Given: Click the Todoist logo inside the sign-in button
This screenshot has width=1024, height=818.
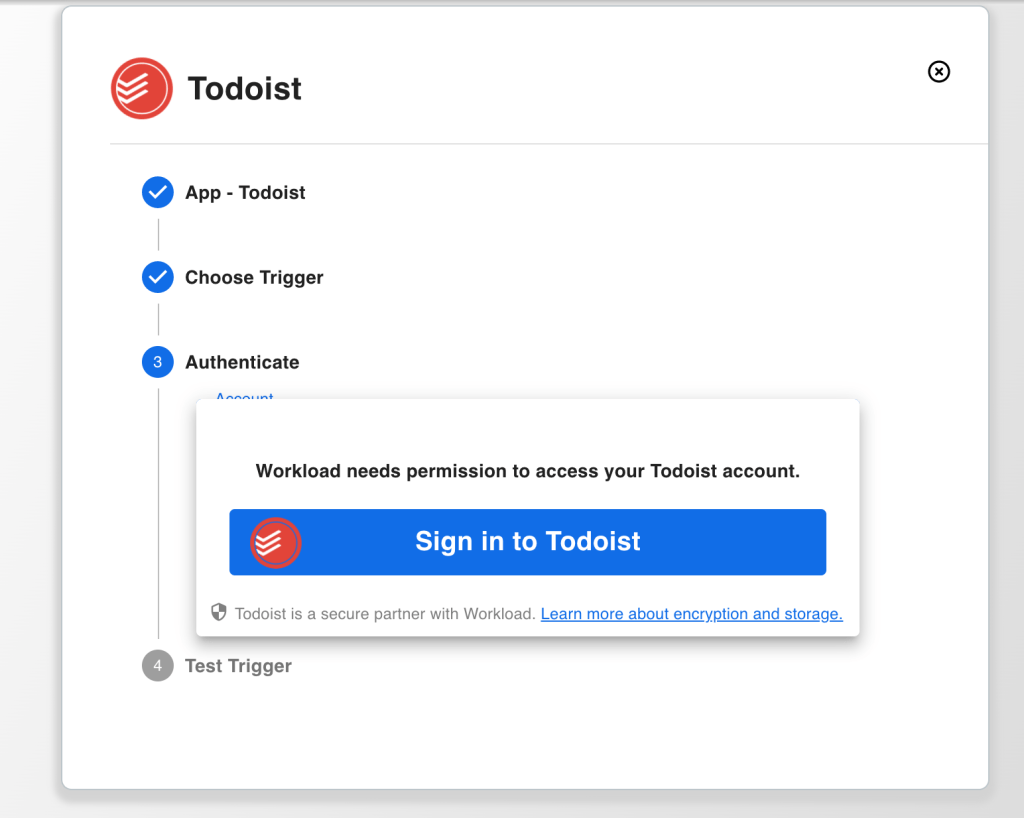Looking at the screenshot, I should (x=275, y=542).
